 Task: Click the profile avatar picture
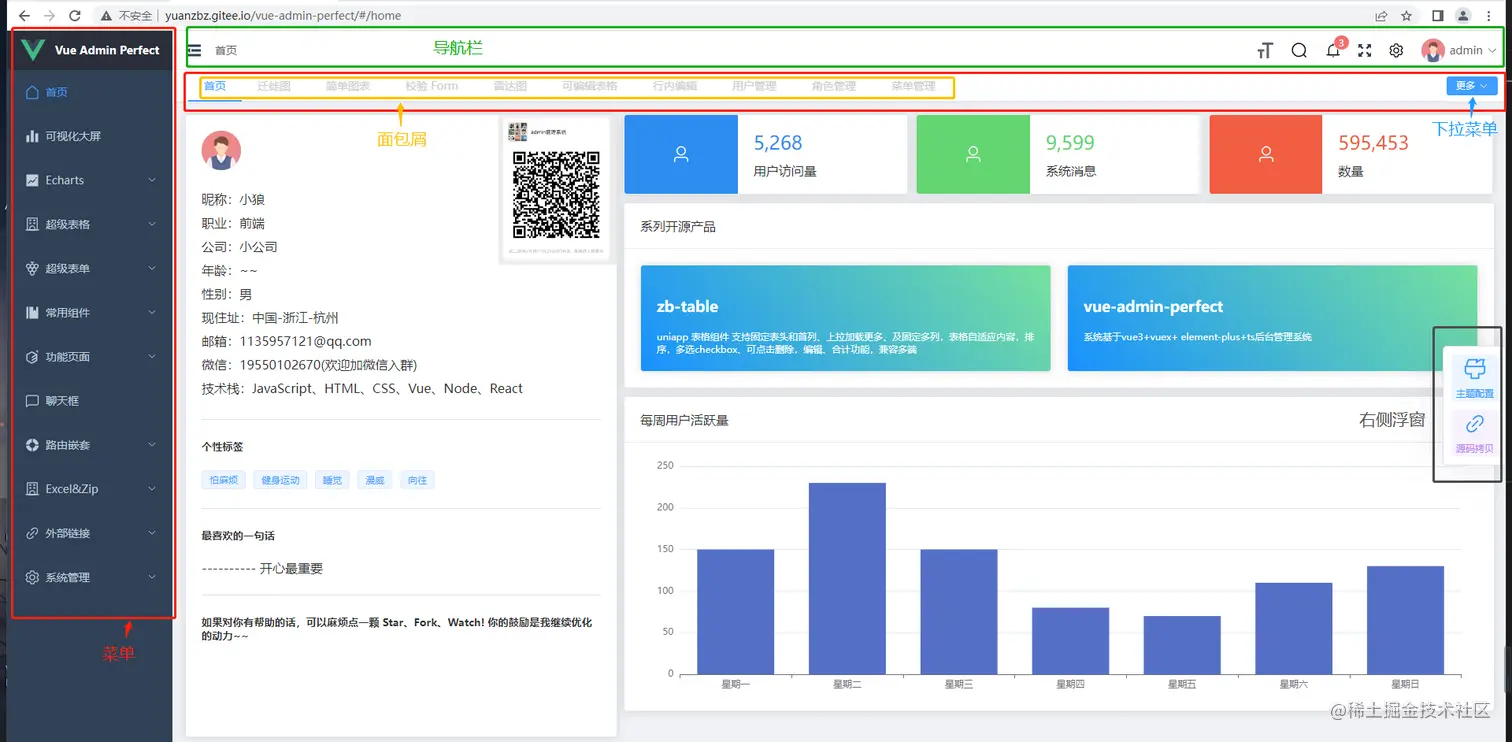pos(221,151)
